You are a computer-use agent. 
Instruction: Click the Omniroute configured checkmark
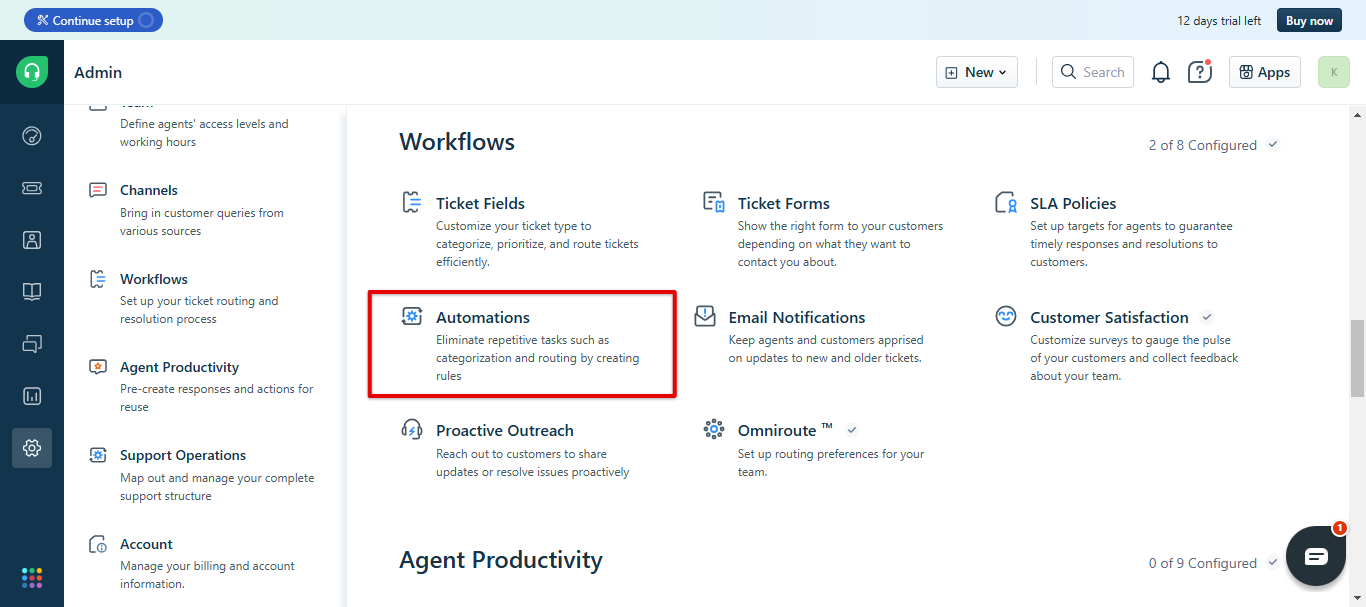pyautogui.click(x=852, y=430)
